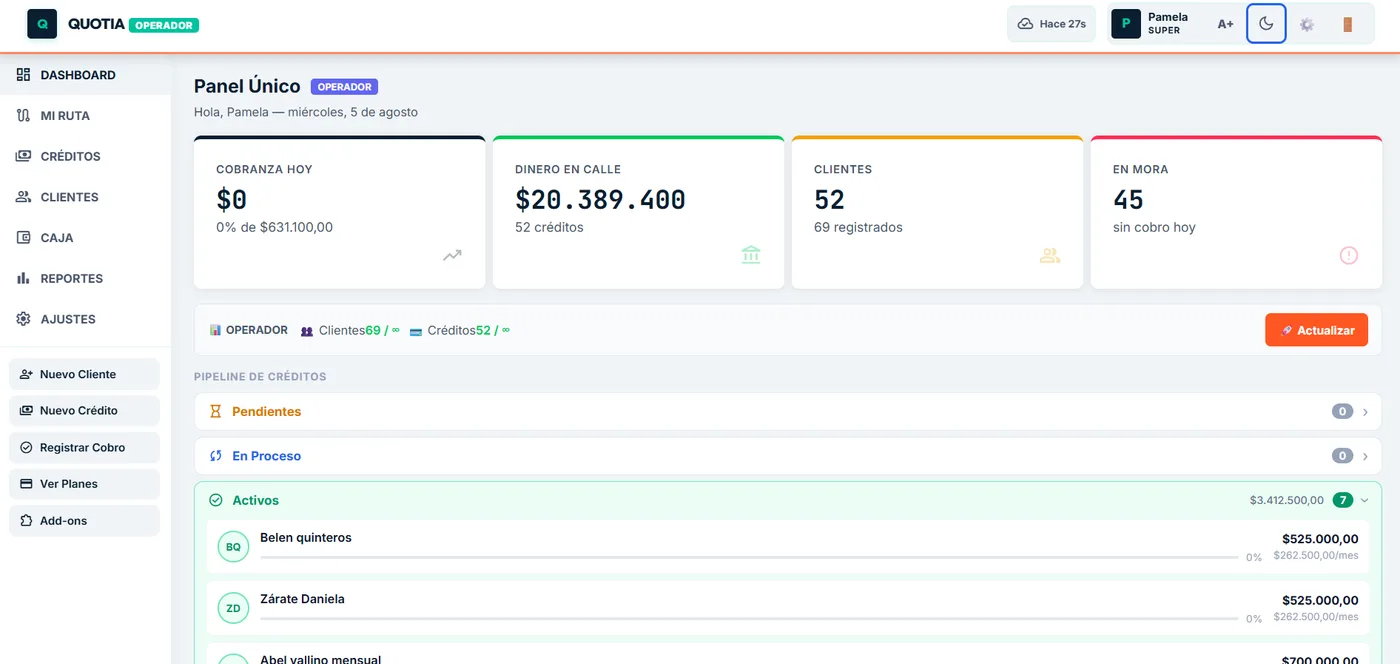1400x664 pixels.
Task: Click the alert icon in En Mora card
Action: click(x=1349, y=255)
